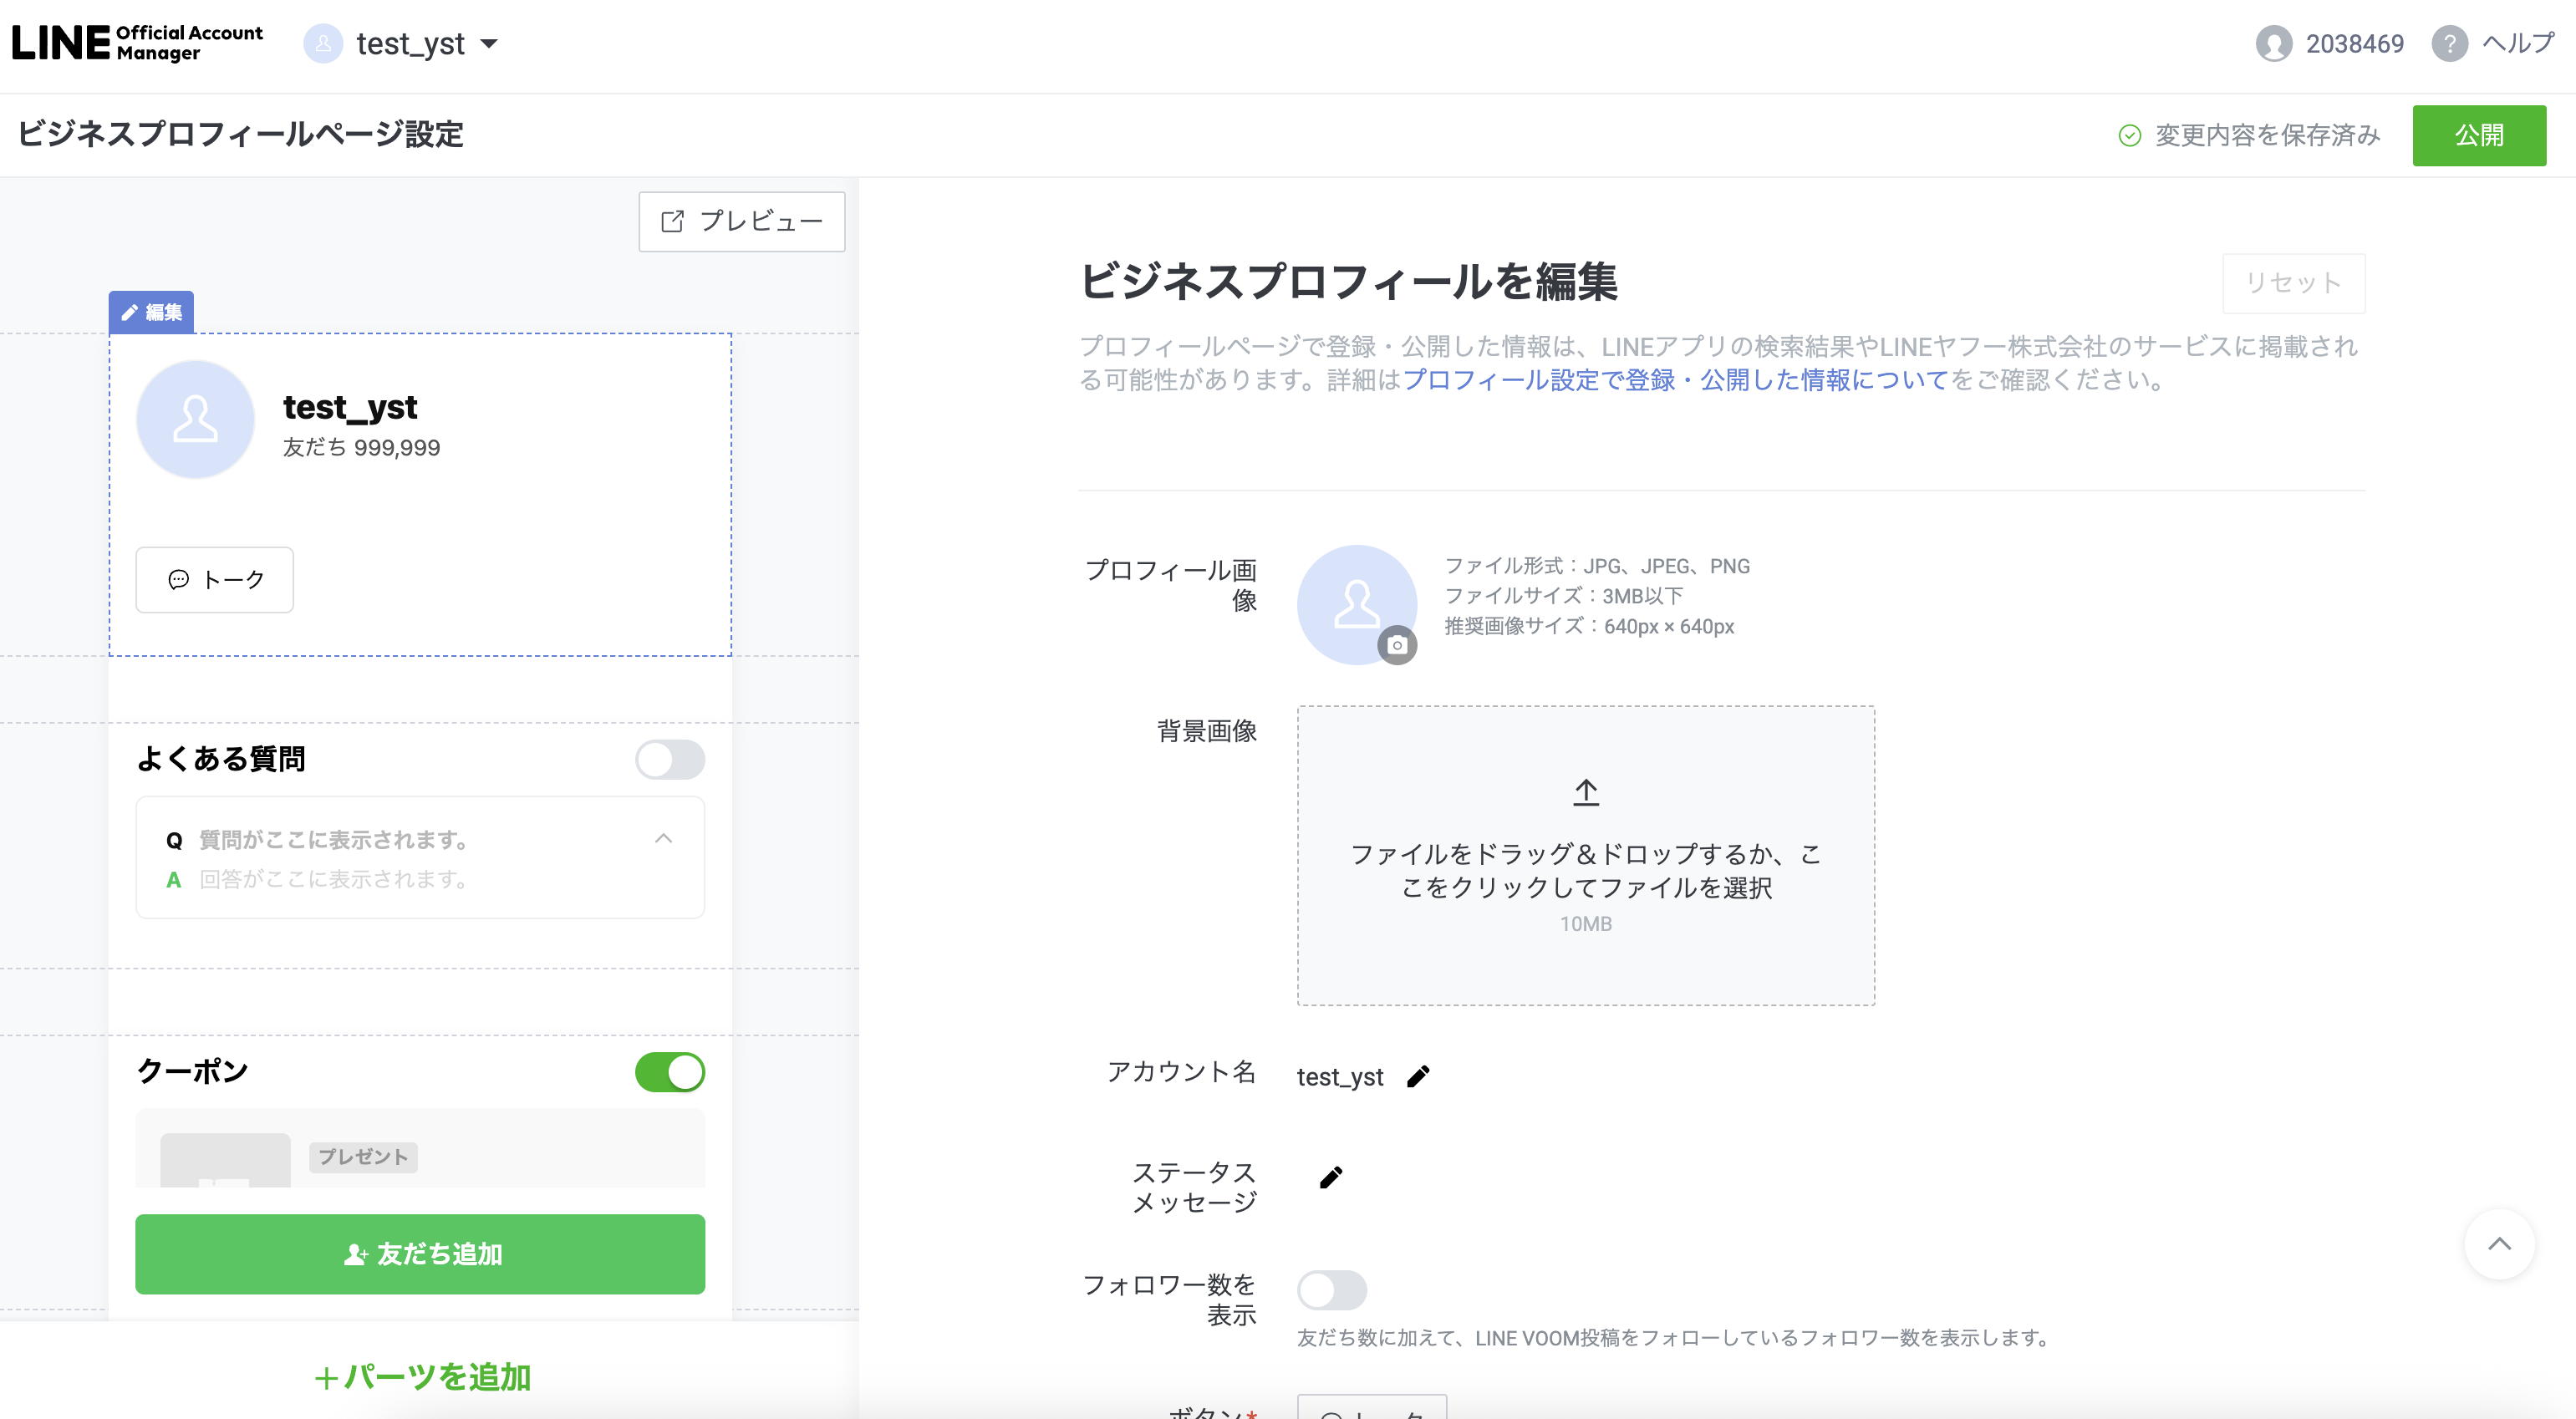
Task: Click the トーク talk button in preview
Action: [x=215, y=579]
